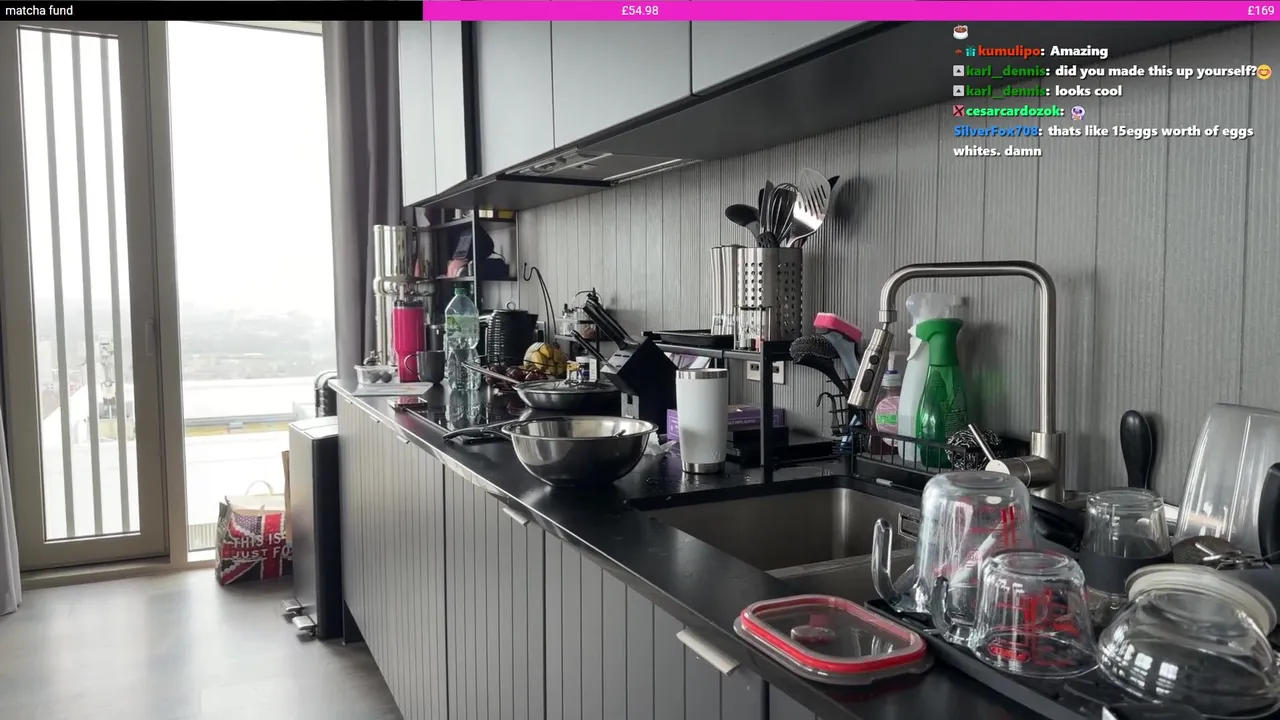Screen dimensions: 1280x720
Task: Click the 'matcha fund' goal label
Action: [x=39, y=10]
